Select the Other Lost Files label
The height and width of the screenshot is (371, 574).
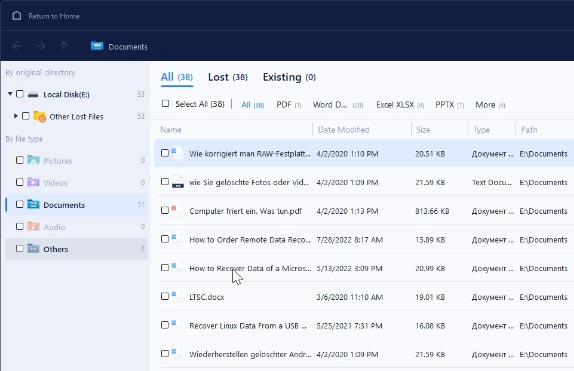tap(76, 116)
